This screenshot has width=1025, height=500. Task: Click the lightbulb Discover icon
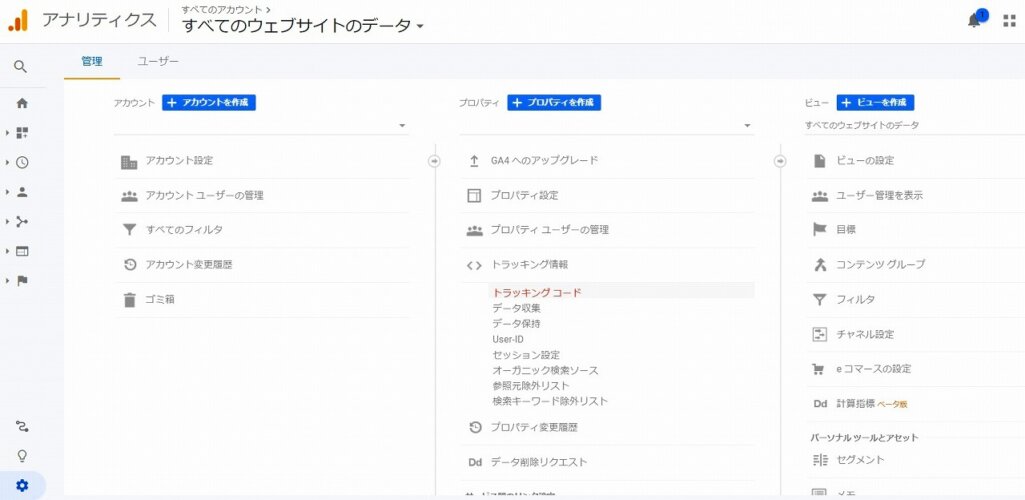click(x=22, y=456)
